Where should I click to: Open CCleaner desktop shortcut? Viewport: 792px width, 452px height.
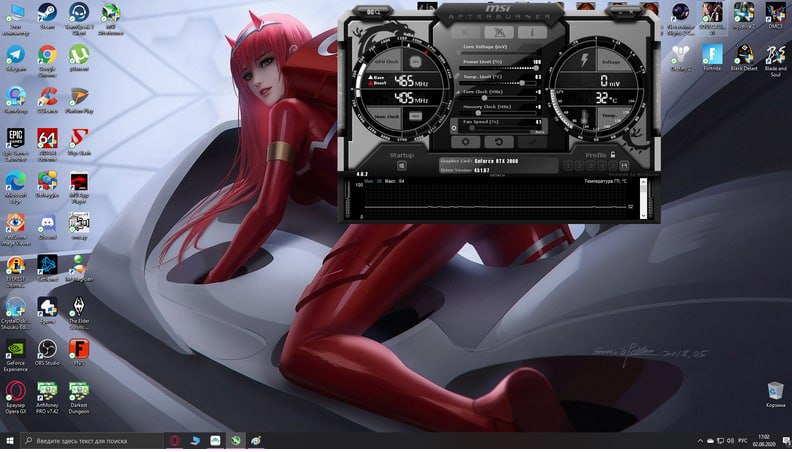[x=47, y=101]
